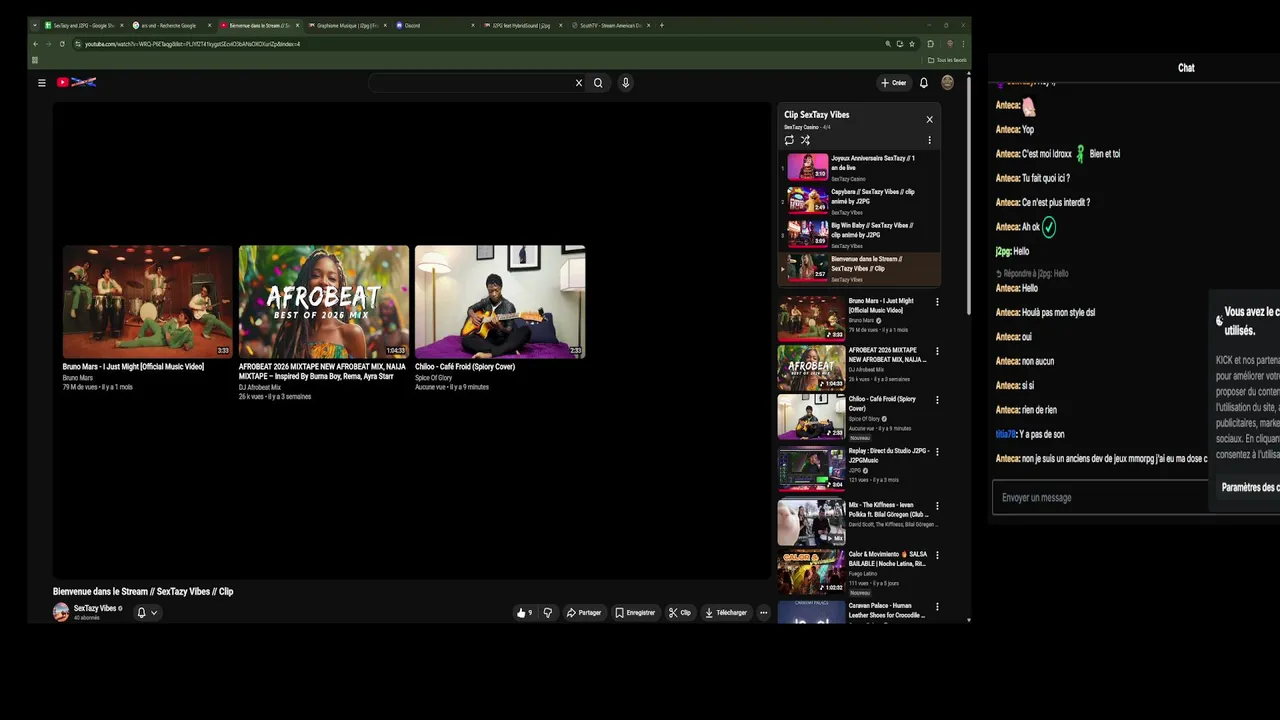Screen dimensions: 1280x720
Task: Open Caravan Palace video options menu
Action: coord(937,606)
